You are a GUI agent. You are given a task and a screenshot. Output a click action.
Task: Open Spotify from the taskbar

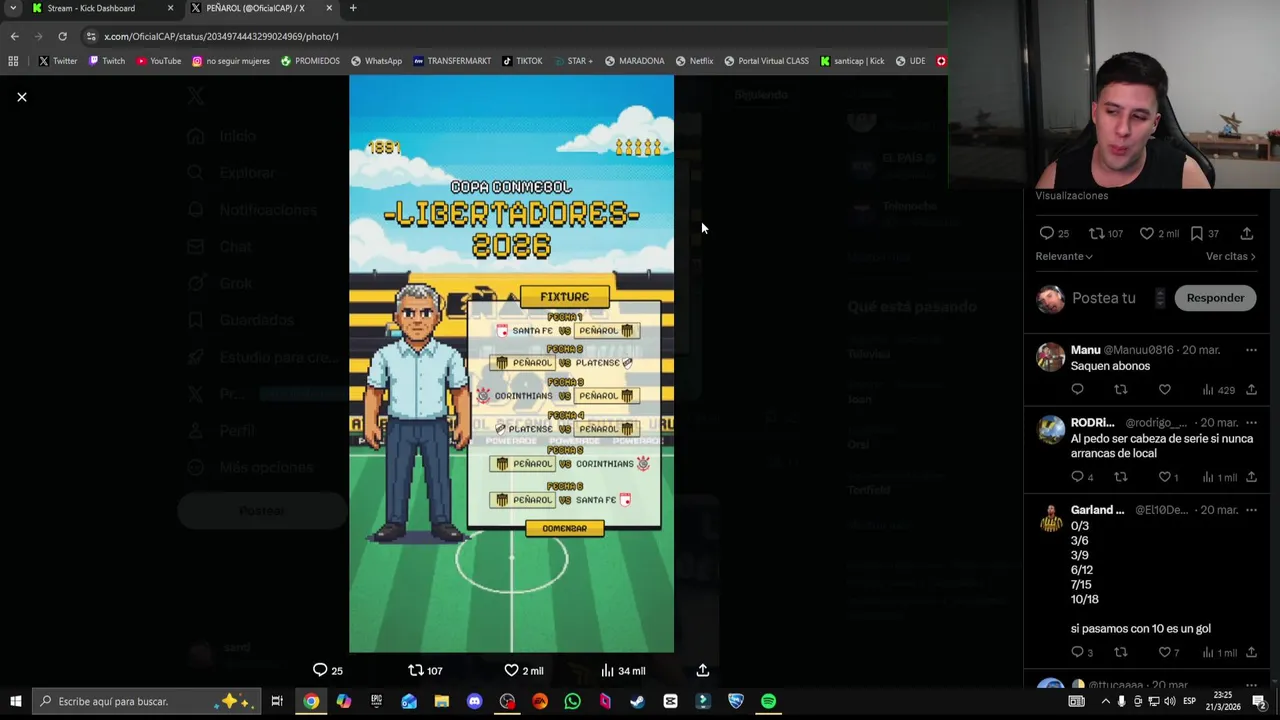click(768, 701)
